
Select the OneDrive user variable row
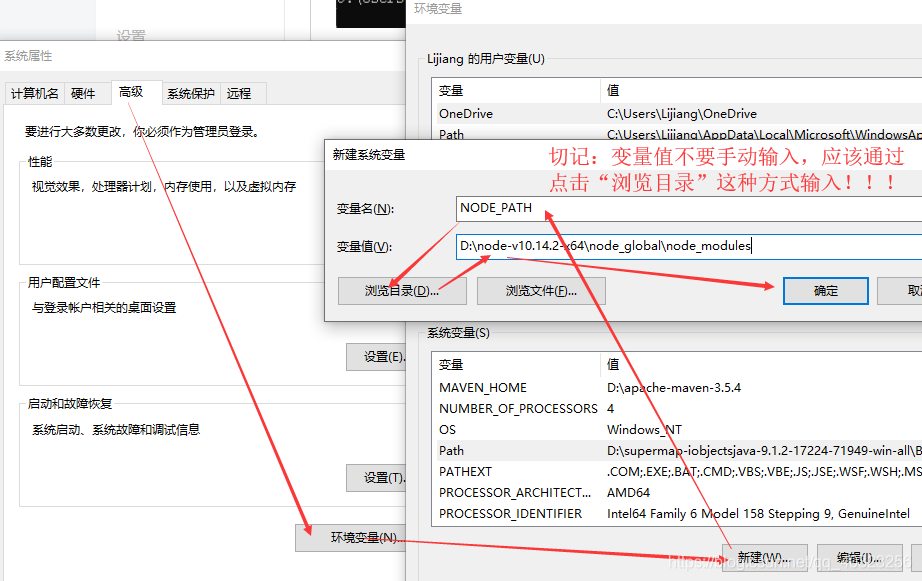tap(677, 113)
